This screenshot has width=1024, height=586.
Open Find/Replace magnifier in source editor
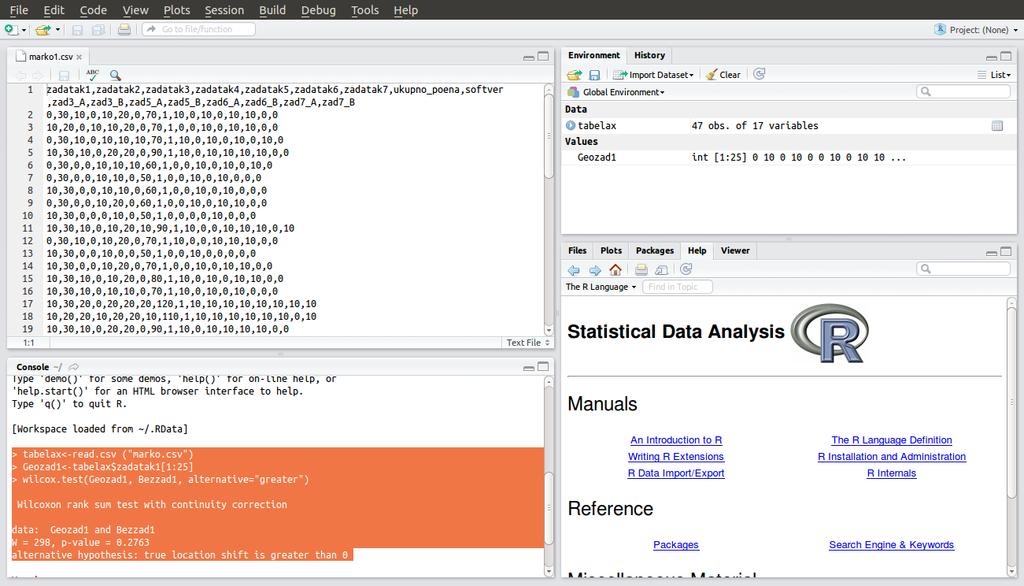pos(116,75)
